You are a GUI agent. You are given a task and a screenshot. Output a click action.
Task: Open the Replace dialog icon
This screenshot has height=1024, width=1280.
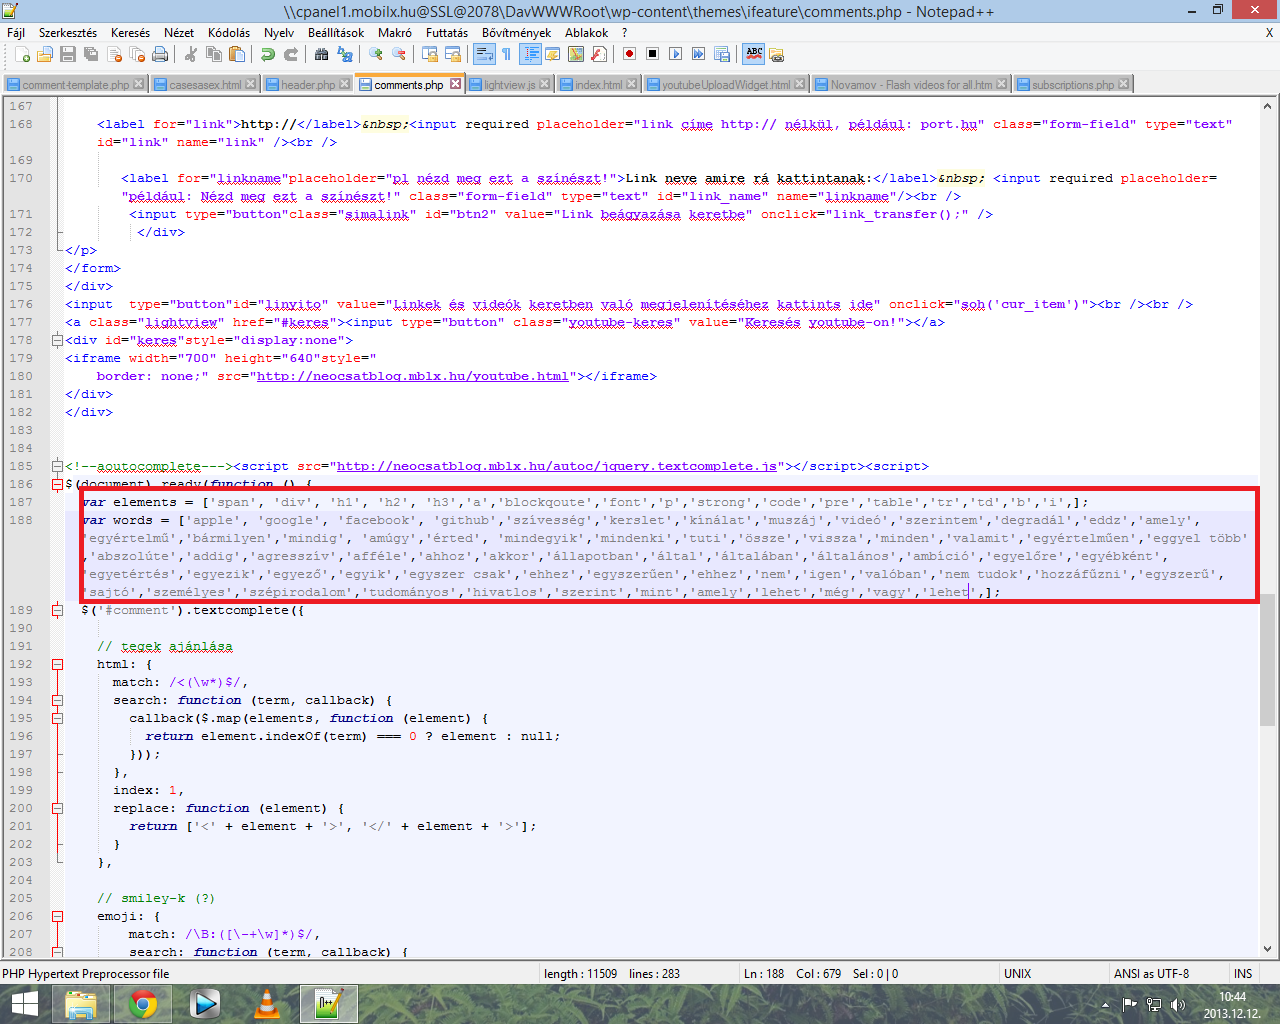click(345, 54)
